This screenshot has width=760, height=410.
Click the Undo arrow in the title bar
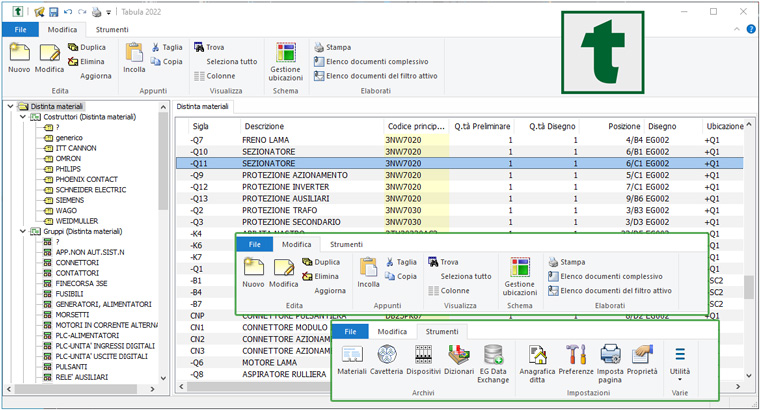(67, 12)
